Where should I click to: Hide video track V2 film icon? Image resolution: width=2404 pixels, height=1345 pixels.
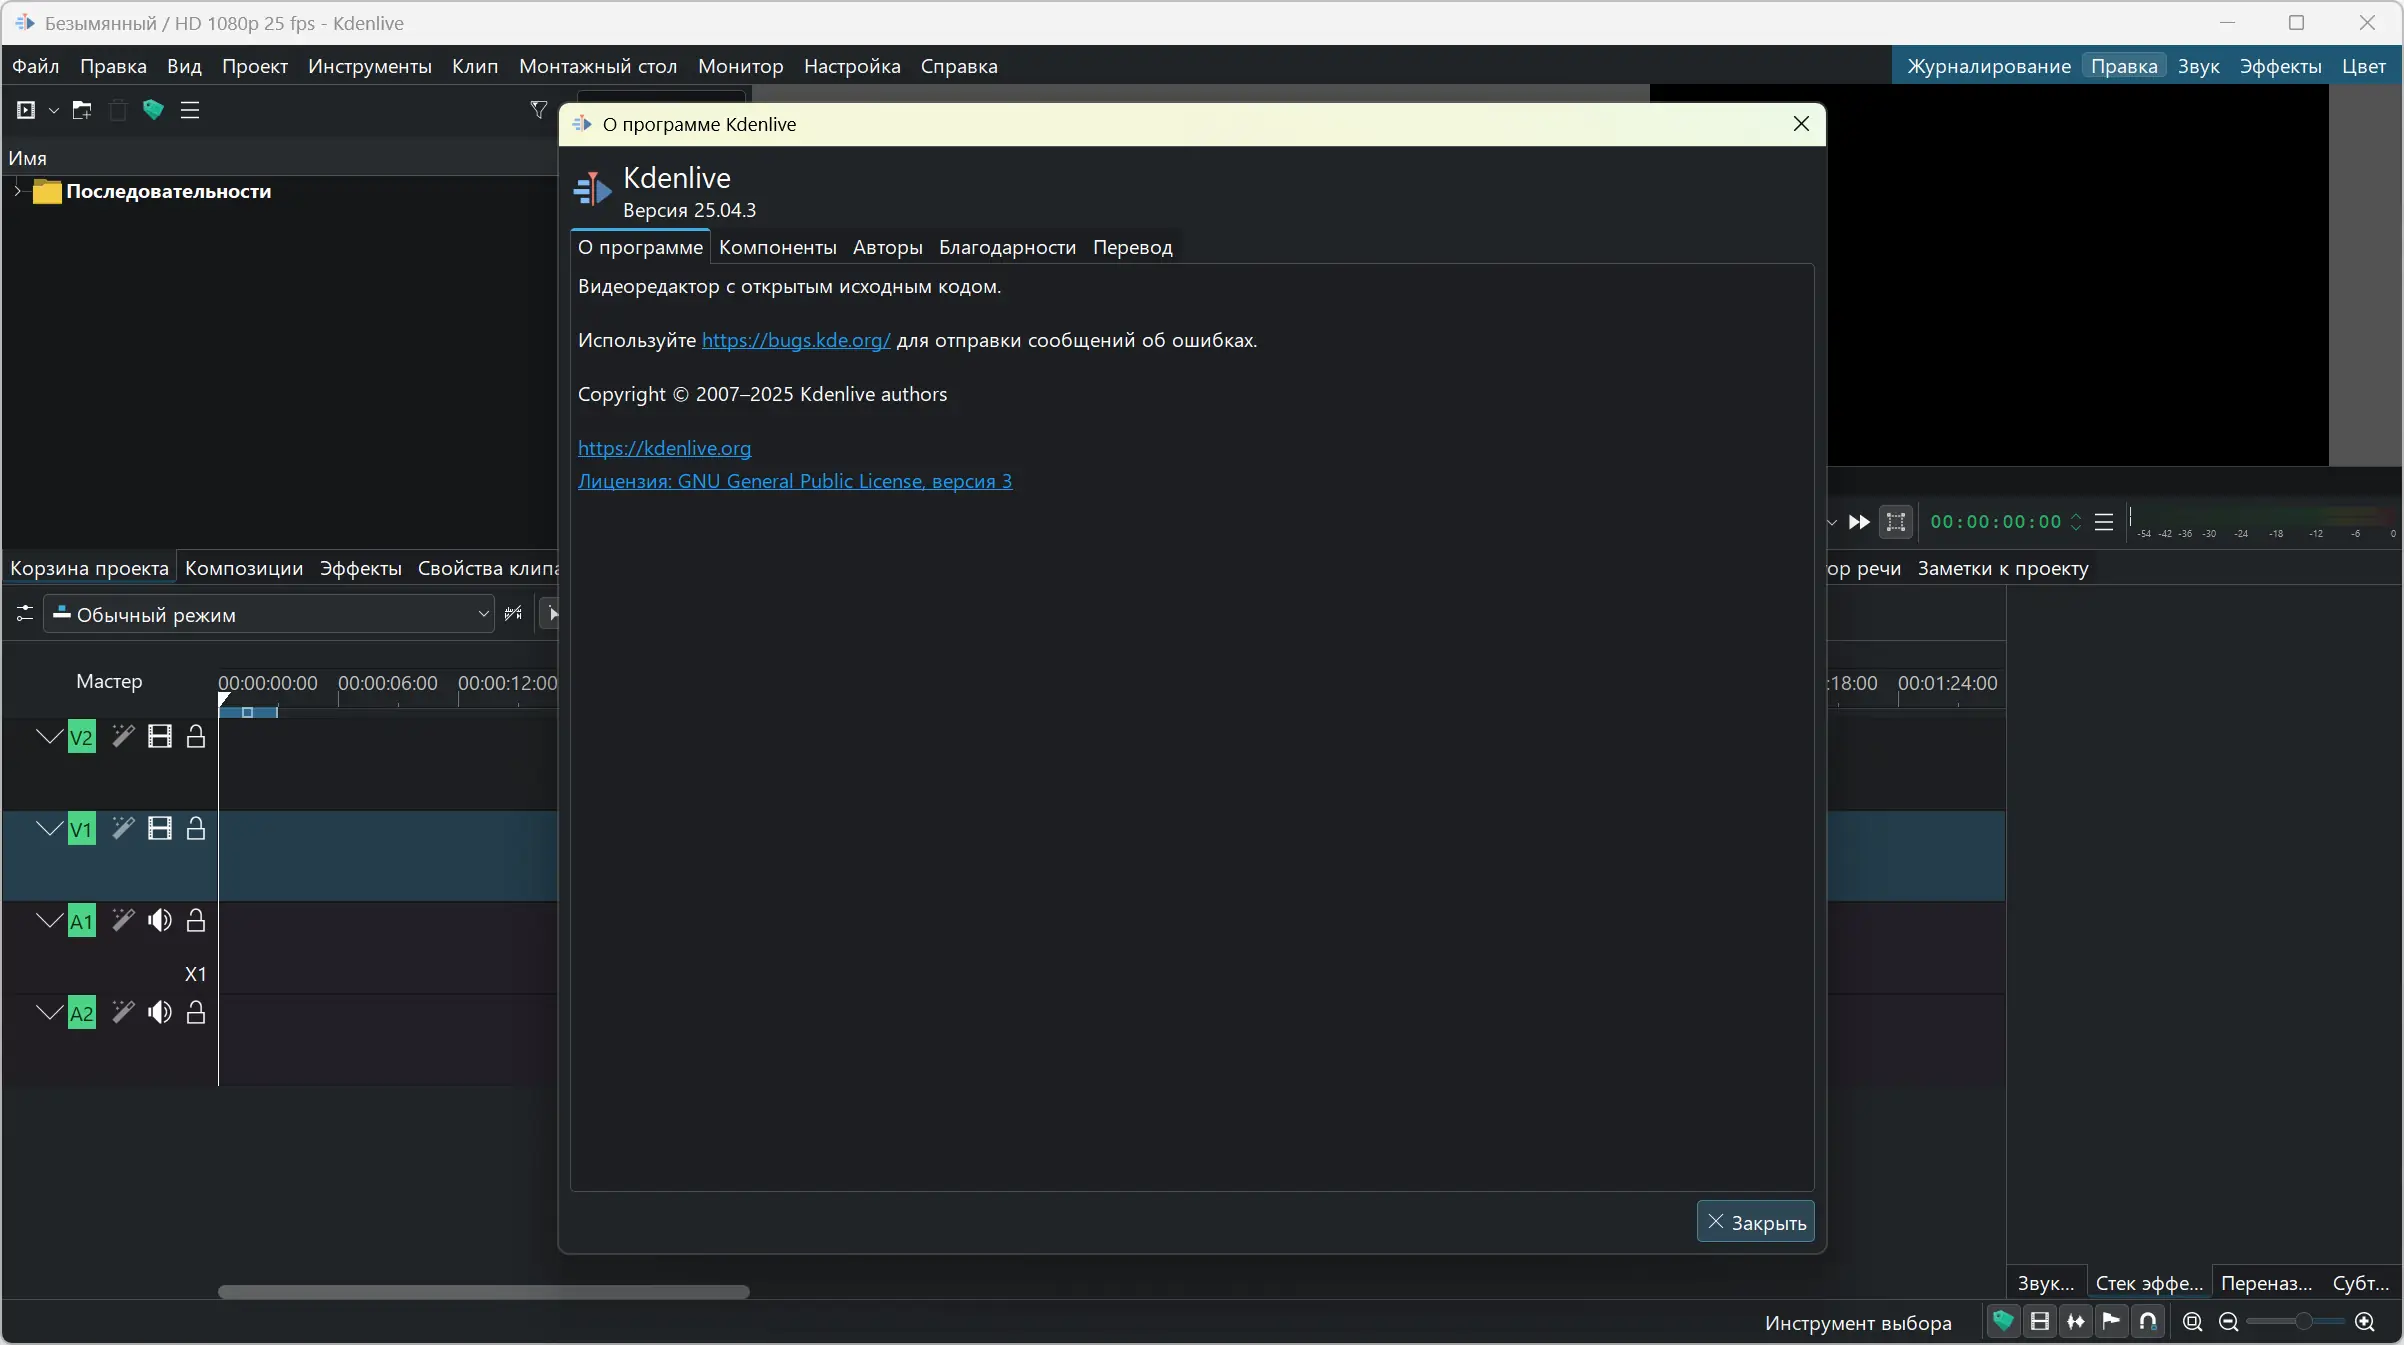click(x=160, y=737)
